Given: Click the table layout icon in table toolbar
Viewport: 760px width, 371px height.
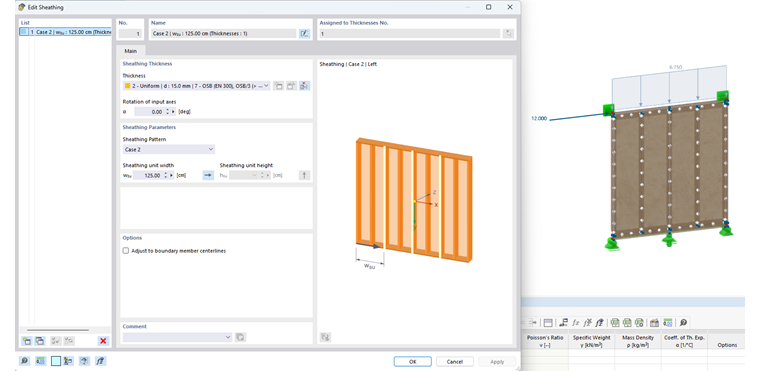Looking at the screenshot, I should pos(548,323).
